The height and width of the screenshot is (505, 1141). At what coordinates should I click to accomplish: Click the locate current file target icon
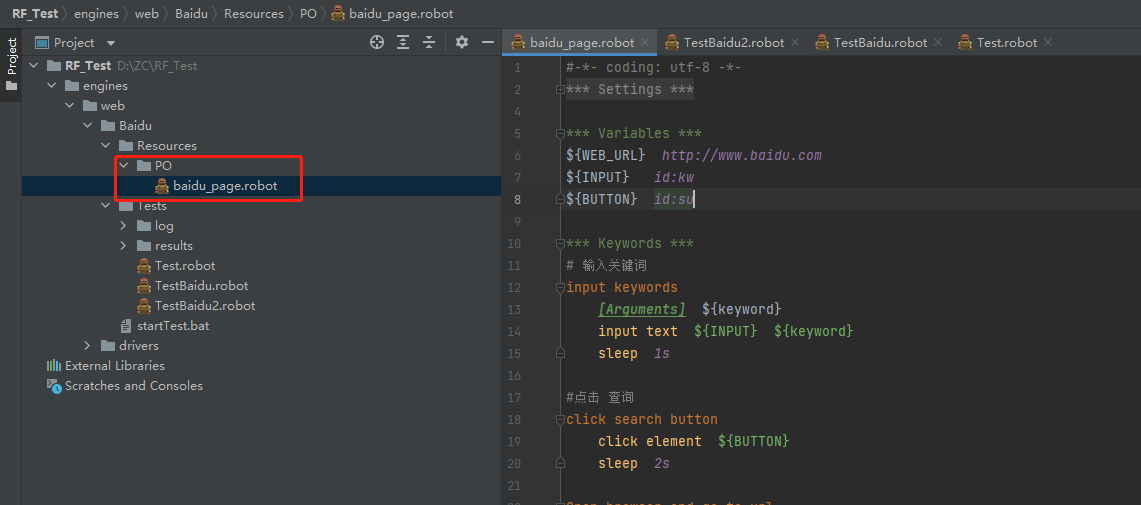tap(377, 42)
